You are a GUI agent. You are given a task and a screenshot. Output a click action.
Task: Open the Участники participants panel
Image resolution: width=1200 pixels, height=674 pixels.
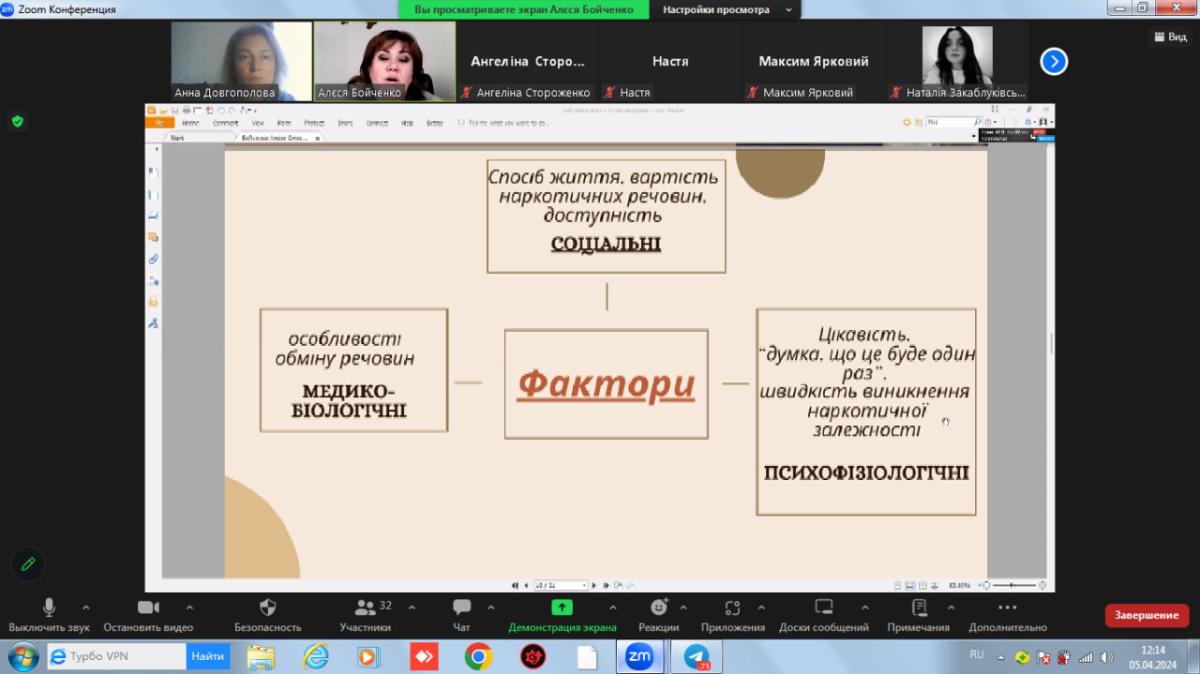(365, 608)
